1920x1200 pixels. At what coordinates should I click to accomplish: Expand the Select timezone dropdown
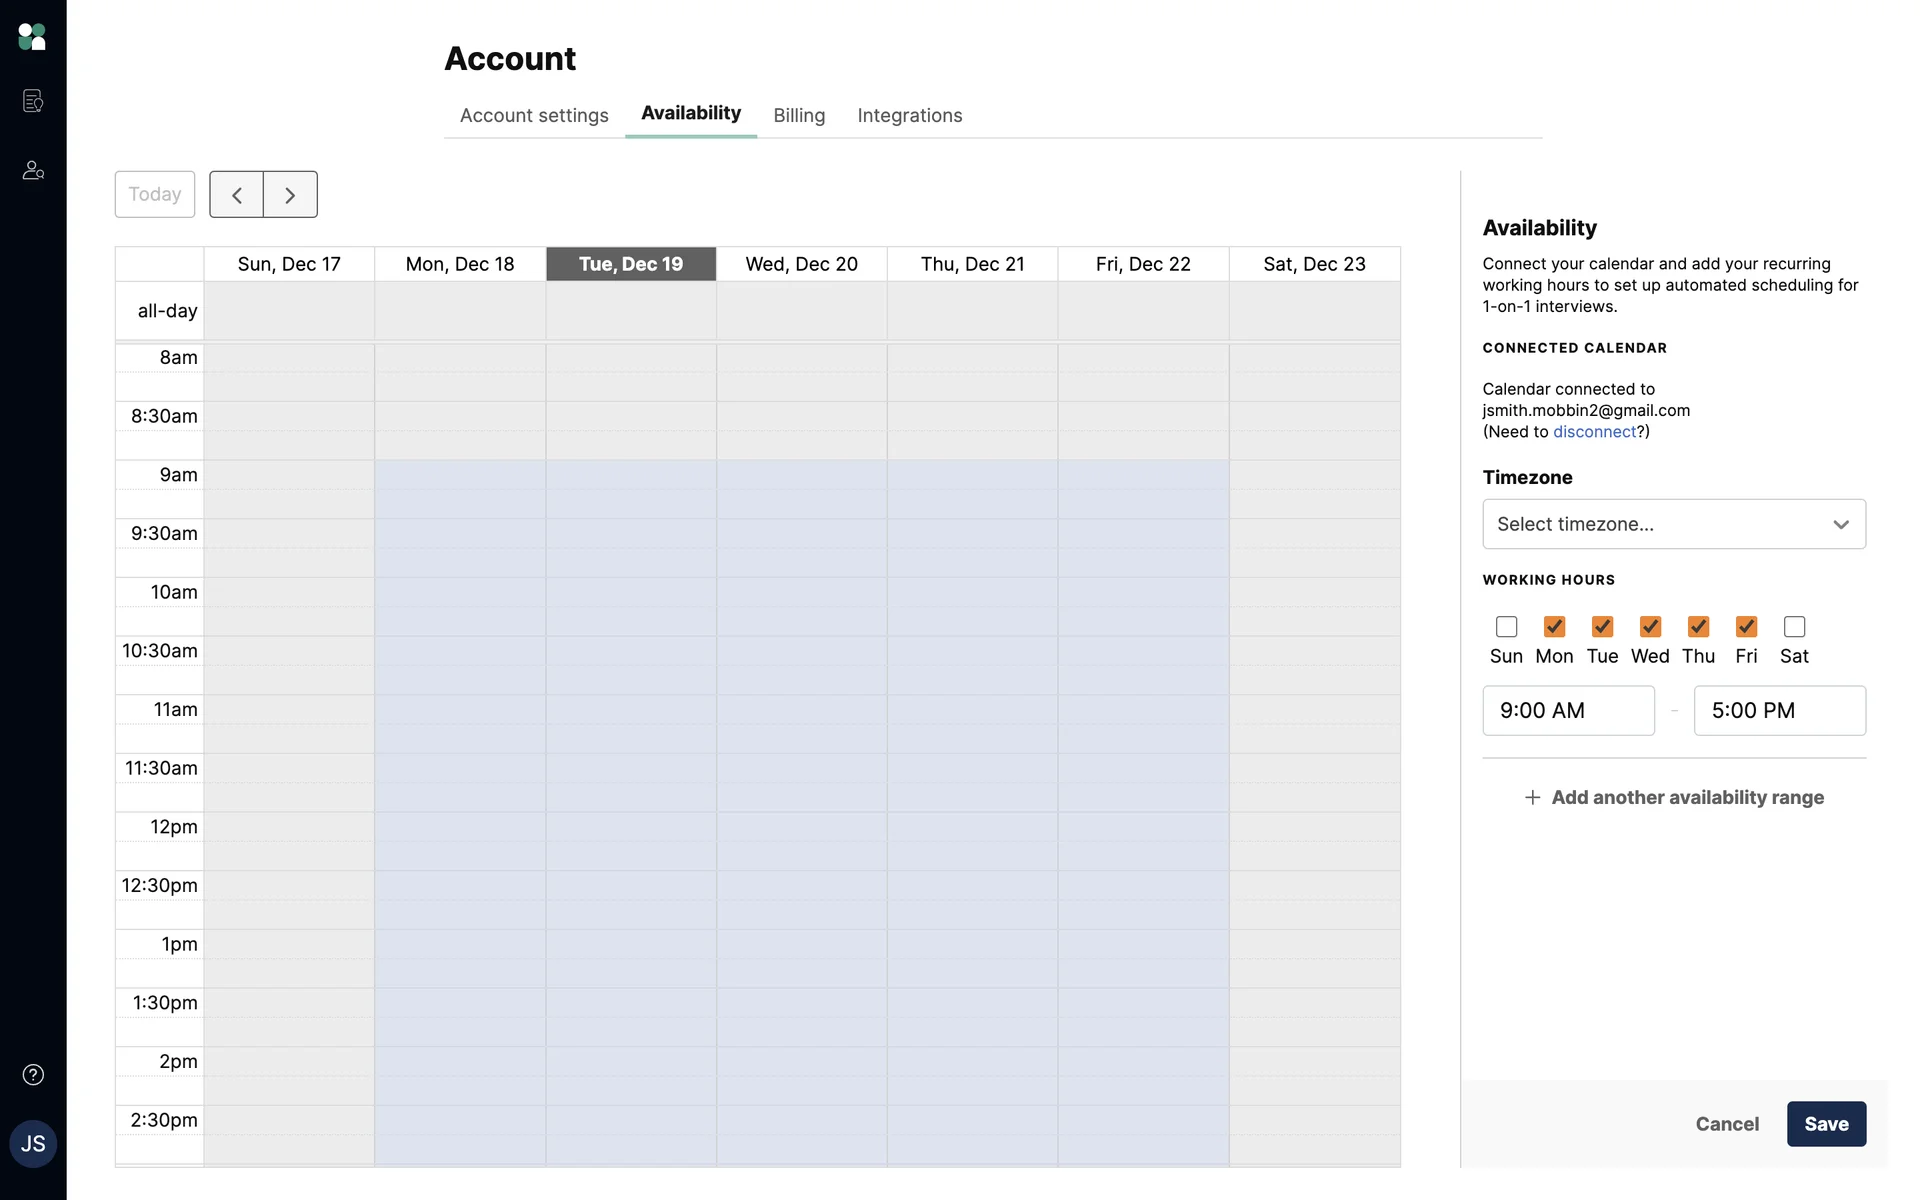click(x=1673, y=524)
